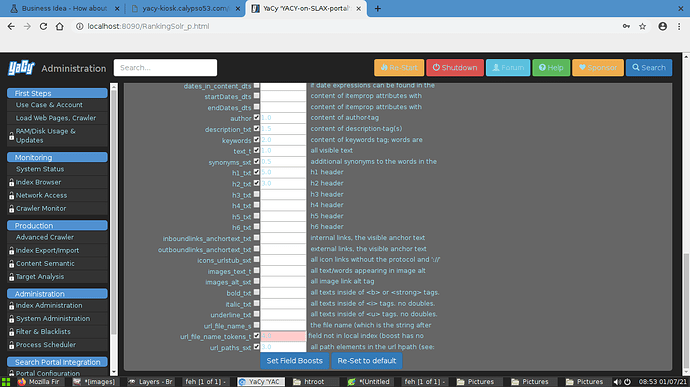Open browser home page icon

click(x=59, y=26)
